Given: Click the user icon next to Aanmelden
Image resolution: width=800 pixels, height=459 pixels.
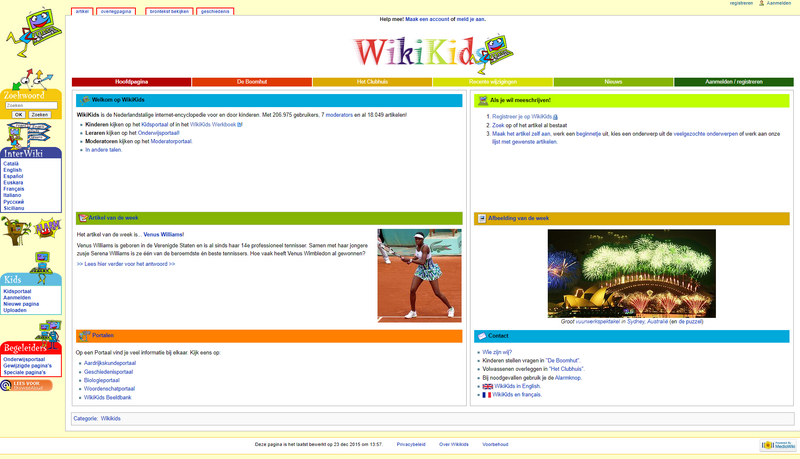Looking at the screenshot, I should (761, 3).
